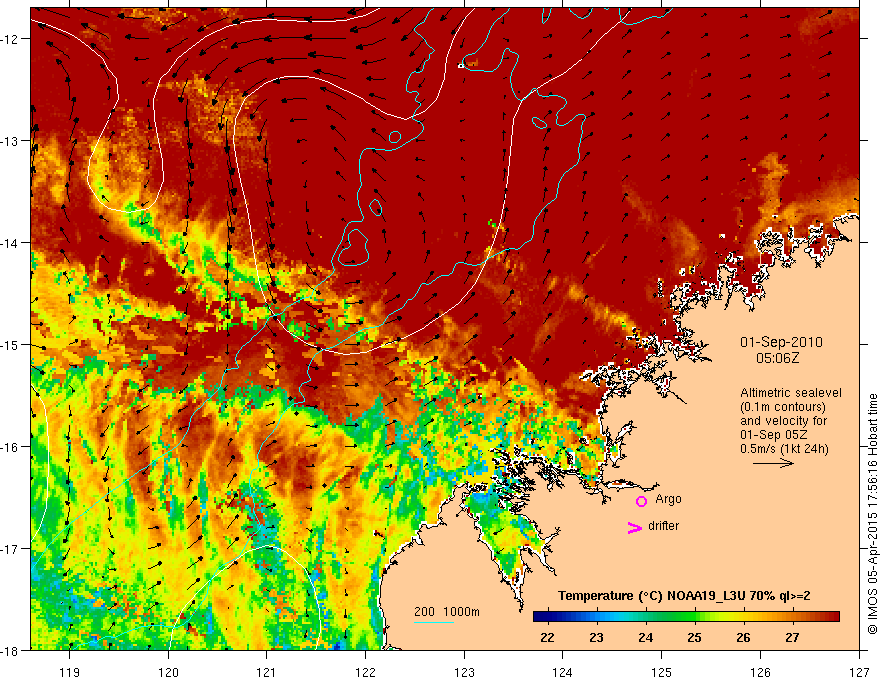
Task: Click the 26 value under color bar
Action: click(x=743, y=638)
